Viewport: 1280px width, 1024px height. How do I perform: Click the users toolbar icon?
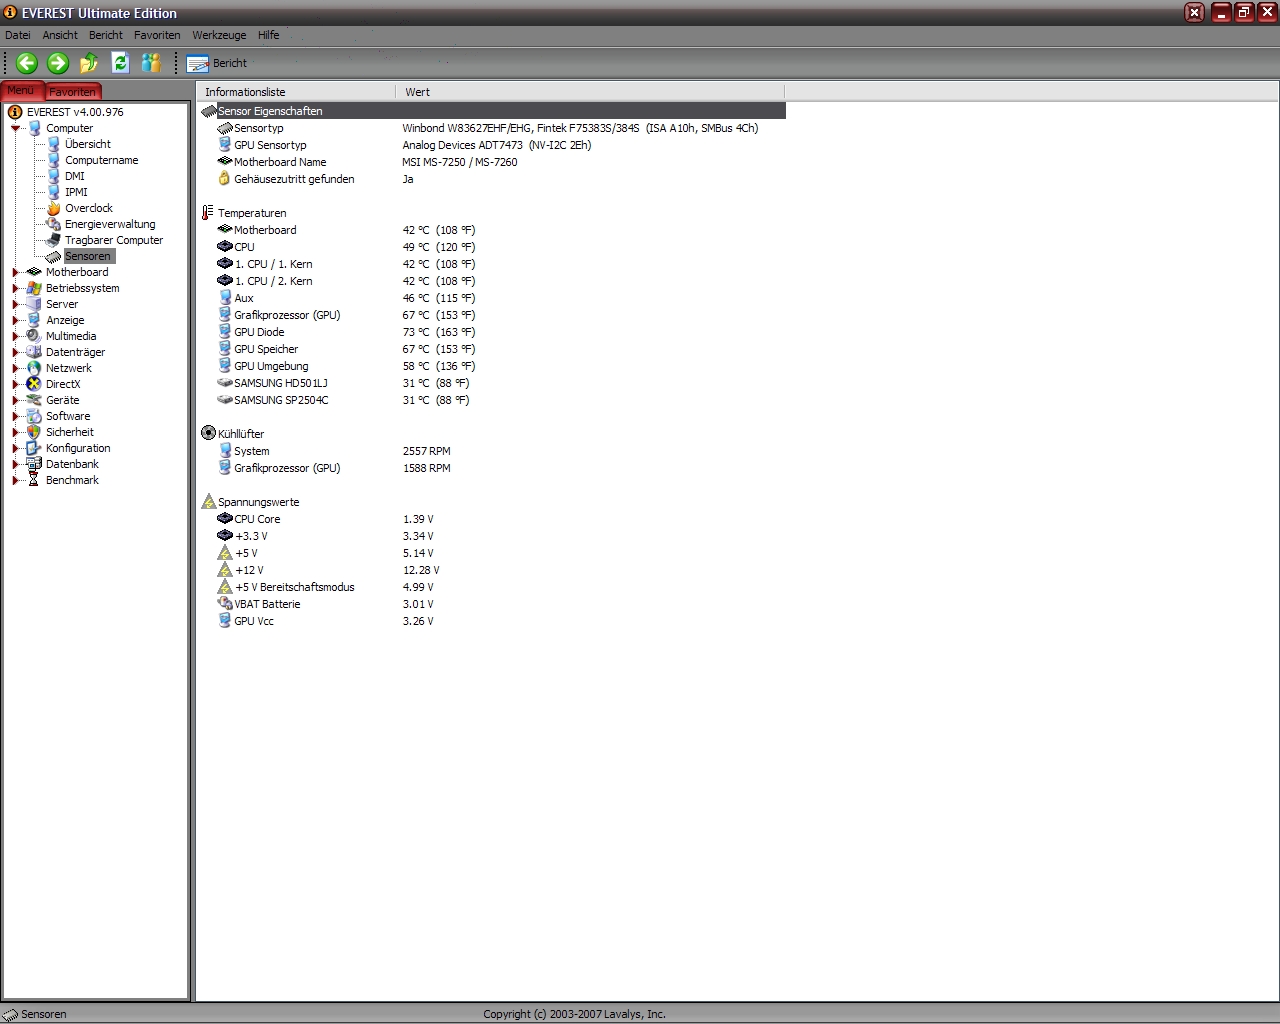(151, 63)
